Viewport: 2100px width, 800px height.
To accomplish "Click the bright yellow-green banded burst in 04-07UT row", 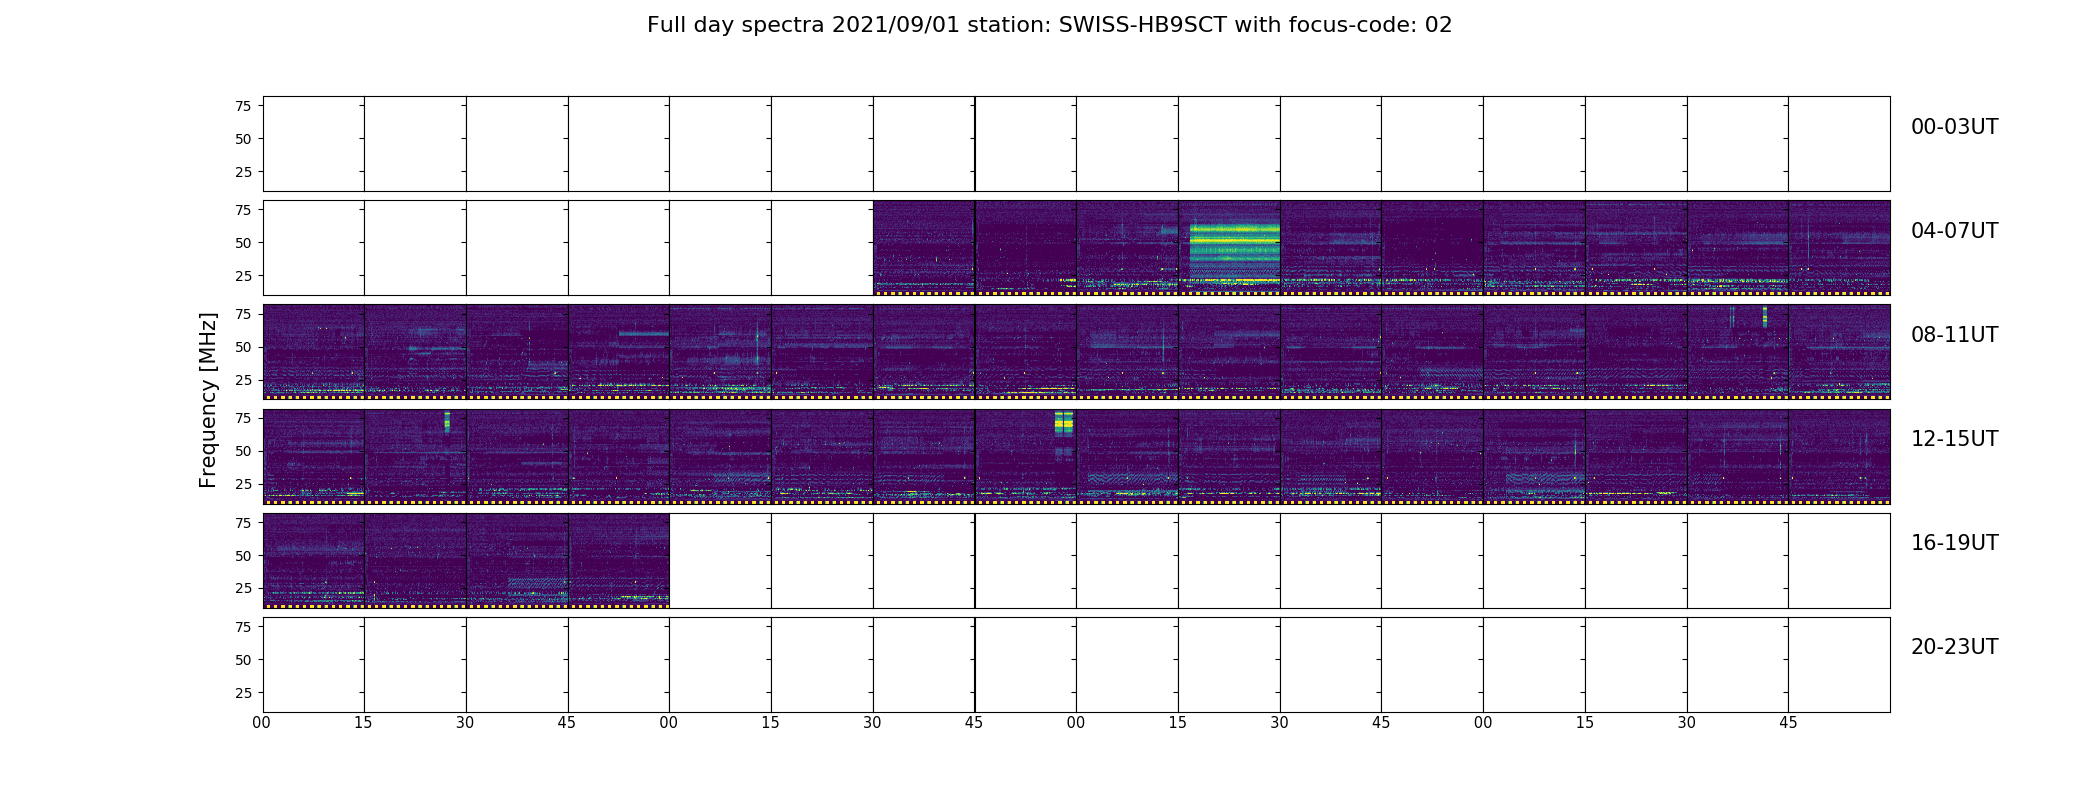I will coord(1235,253).
